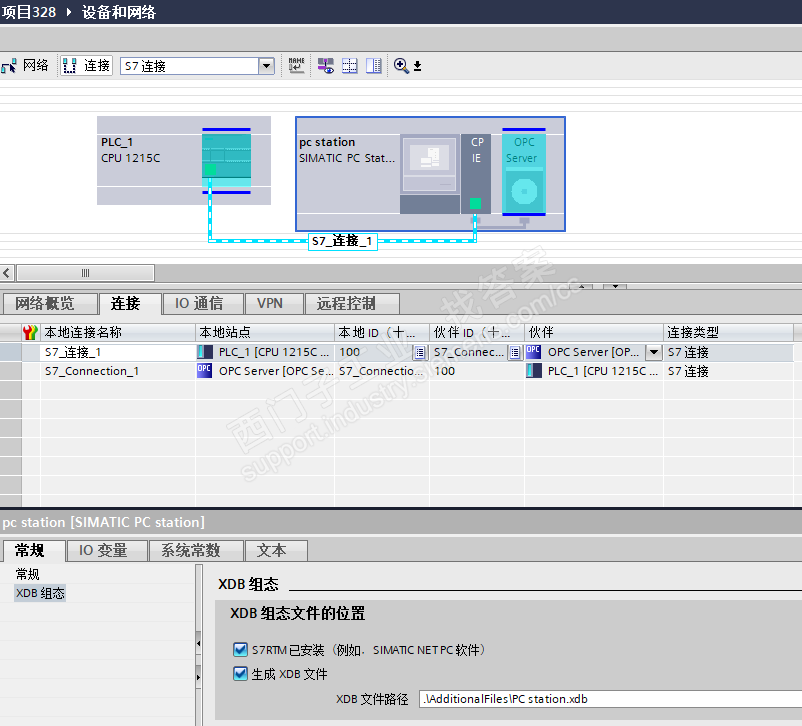Click the list button in the local ID 100 cell
Screen dimensions: 802x726
[420, 353]
